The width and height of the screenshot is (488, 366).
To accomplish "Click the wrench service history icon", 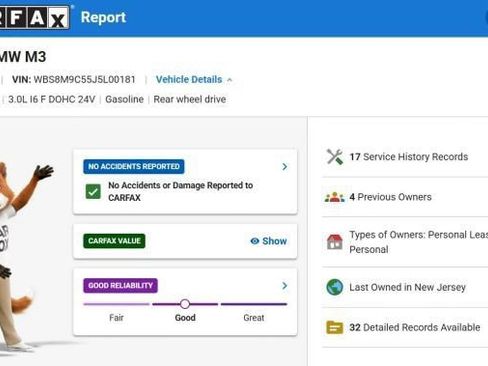I will coord(335,157).
